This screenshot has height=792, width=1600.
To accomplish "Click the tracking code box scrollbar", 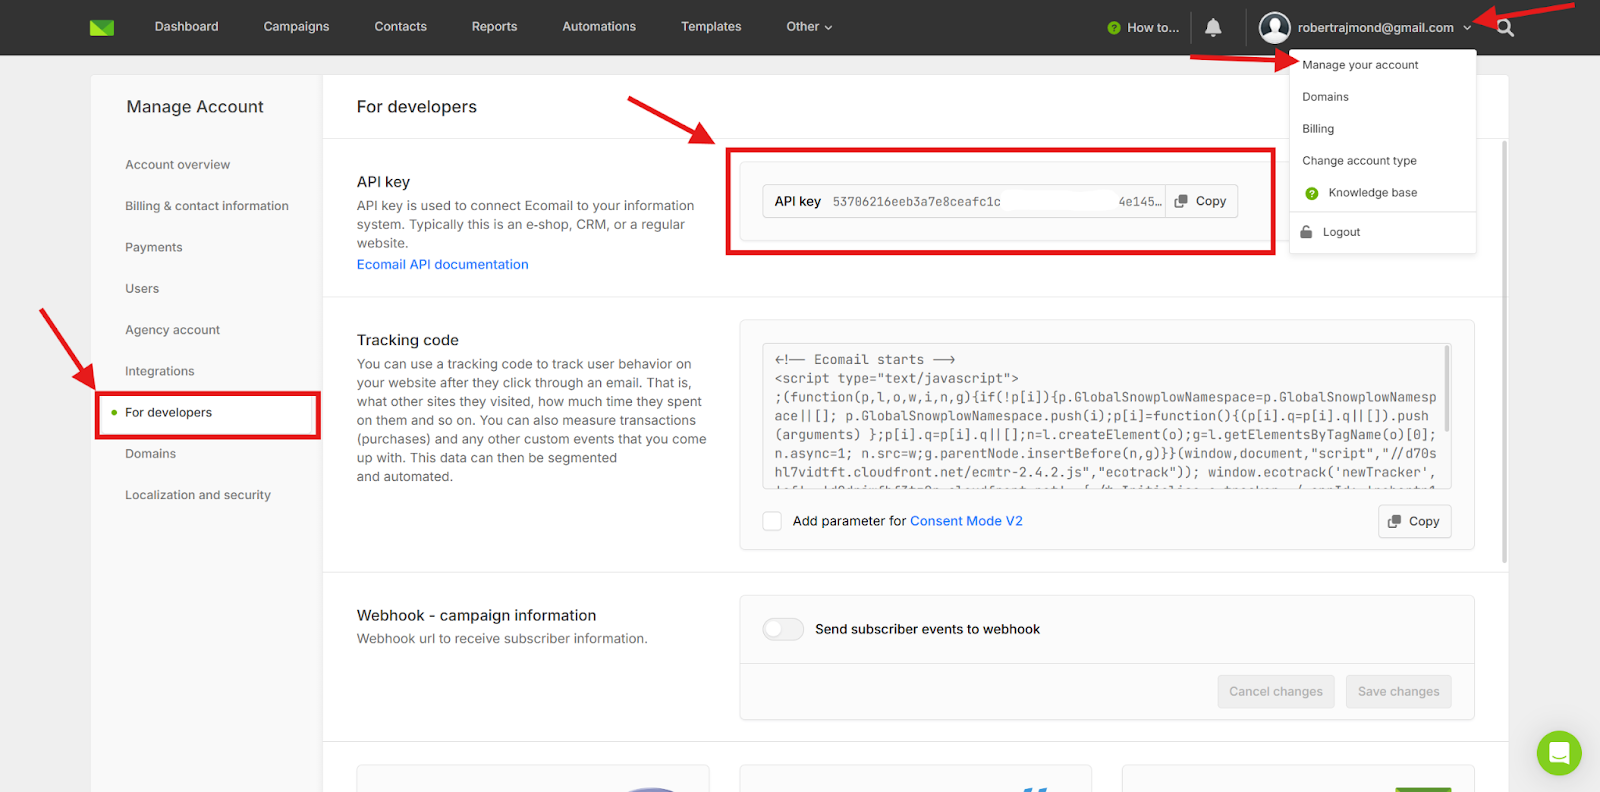I will 1446,390.
